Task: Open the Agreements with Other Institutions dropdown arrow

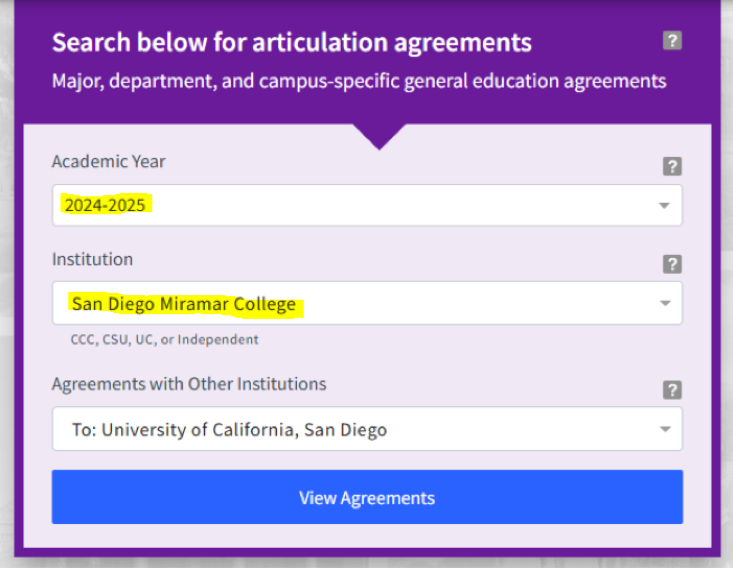Action: click(x=664, y=430)
